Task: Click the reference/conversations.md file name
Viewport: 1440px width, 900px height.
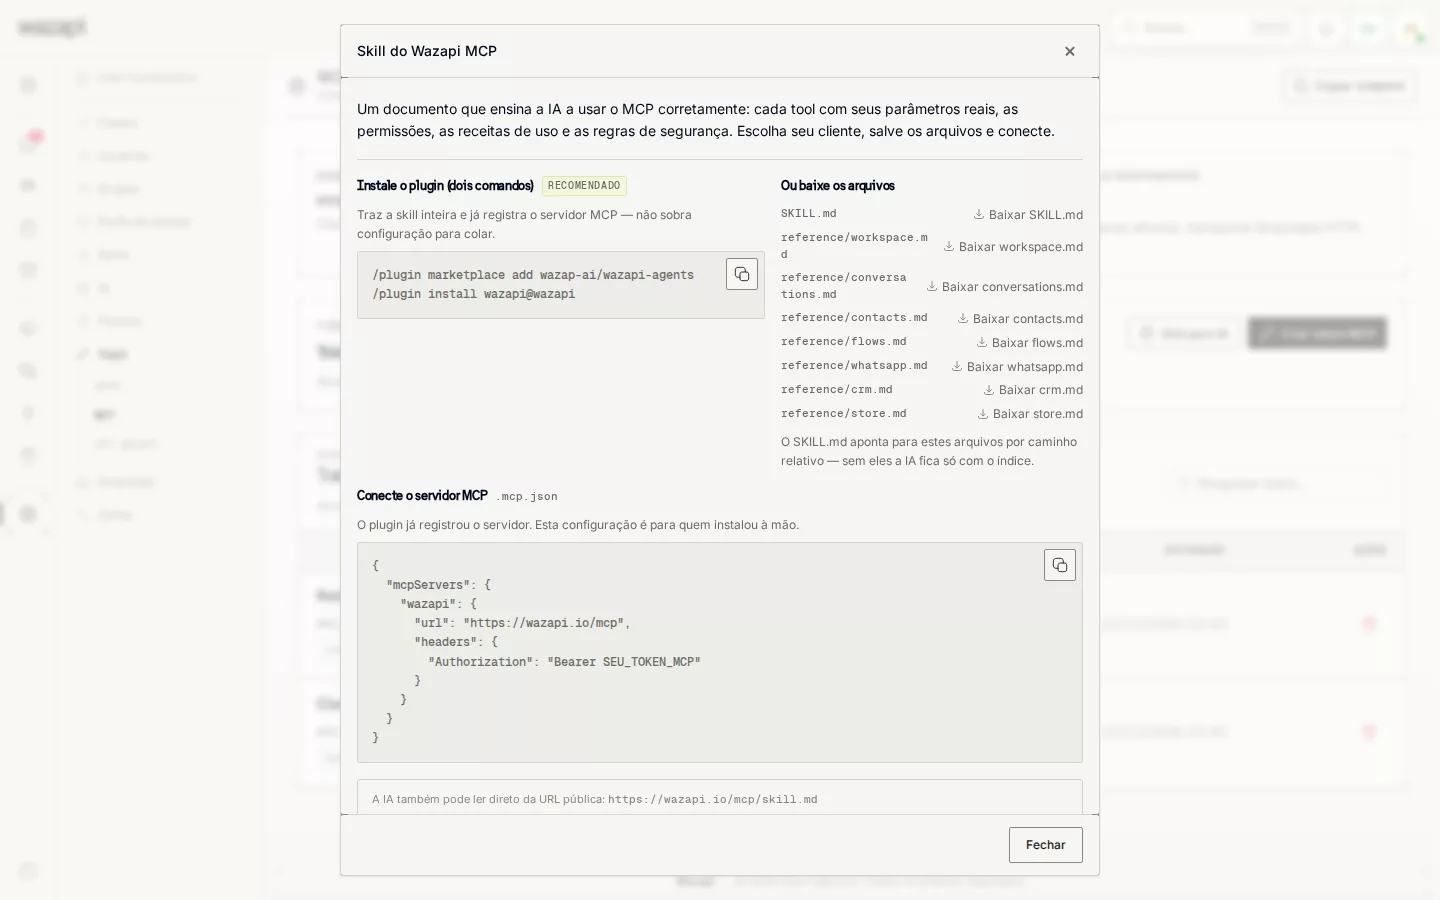Action: coord(844,286)
